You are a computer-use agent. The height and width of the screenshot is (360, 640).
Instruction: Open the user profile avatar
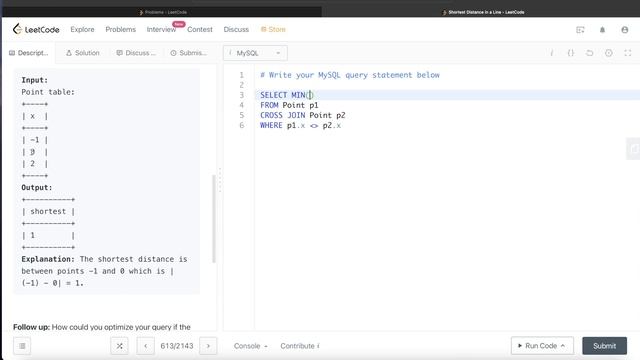(x=624, y=30)
